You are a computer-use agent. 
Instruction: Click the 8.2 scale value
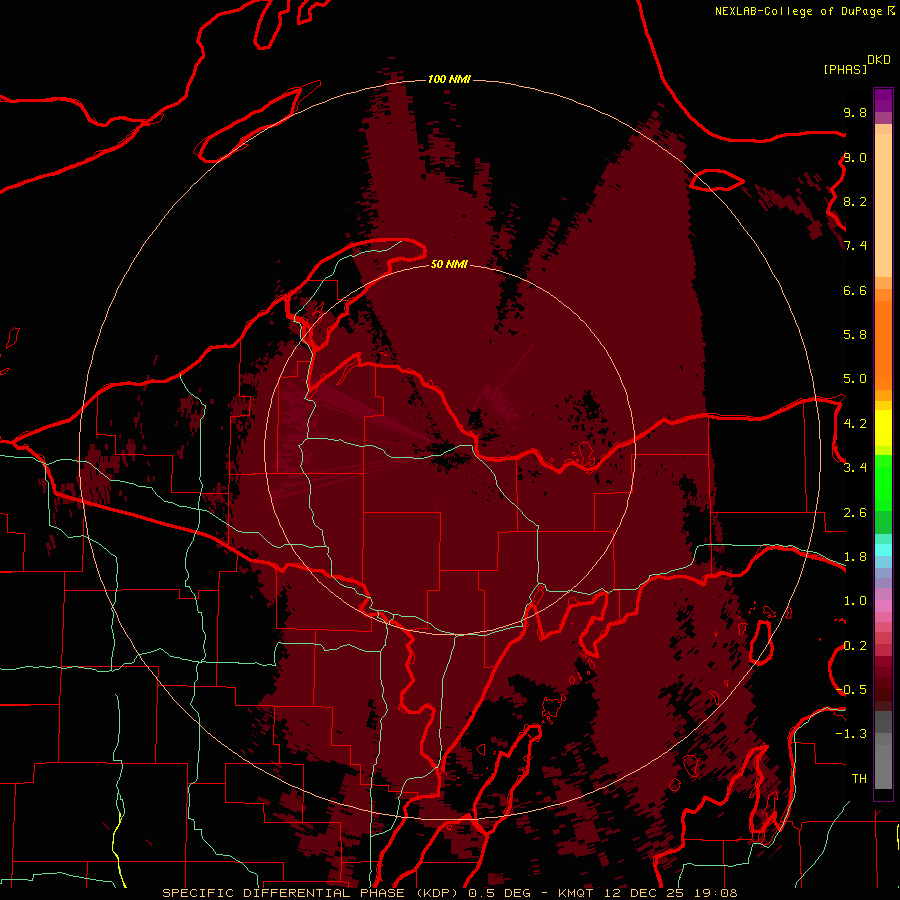855,202
